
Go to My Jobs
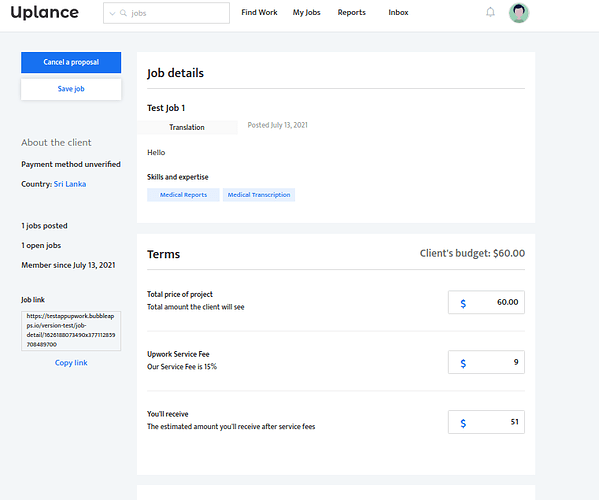306,13
